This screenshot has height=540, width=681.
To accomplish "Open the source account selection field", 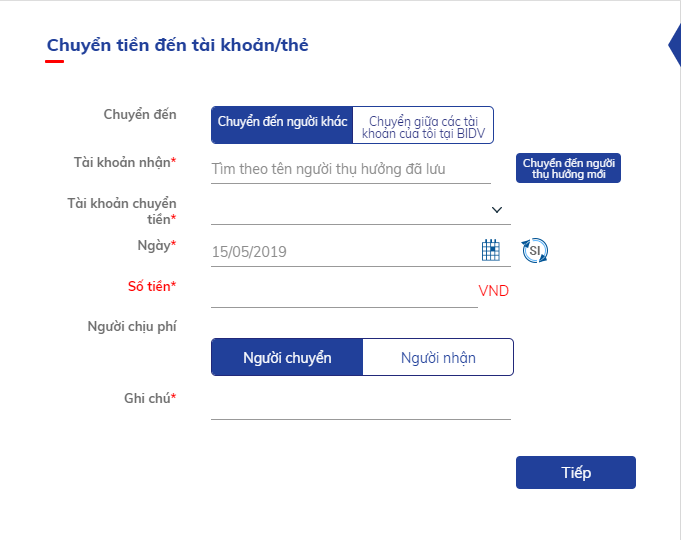I will [x=361, y=210].
